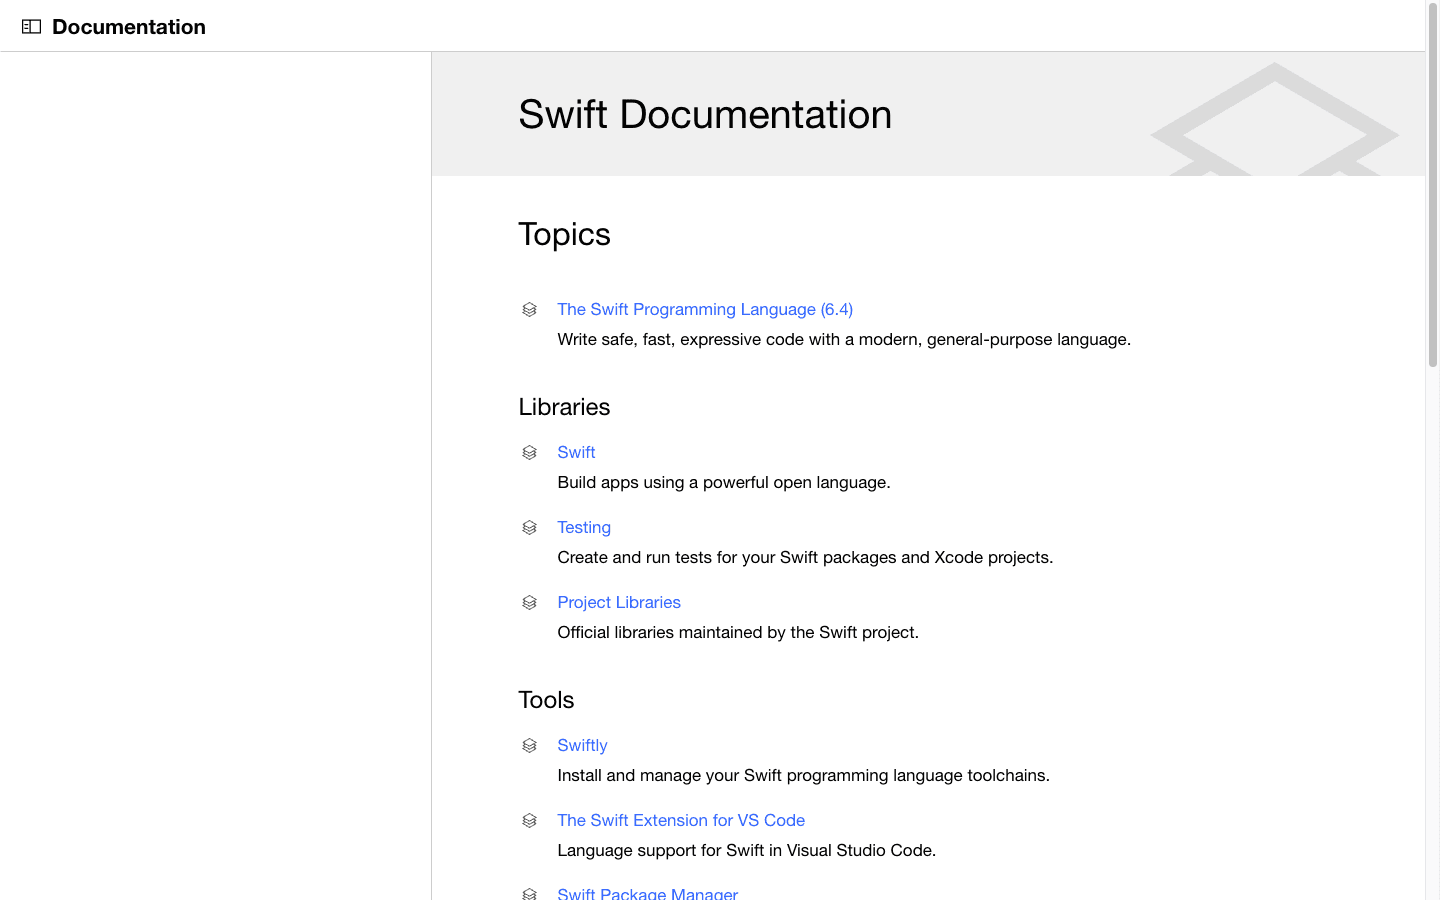Open the Swift library link
The image size is (1440, 900).
coord(576,452)
